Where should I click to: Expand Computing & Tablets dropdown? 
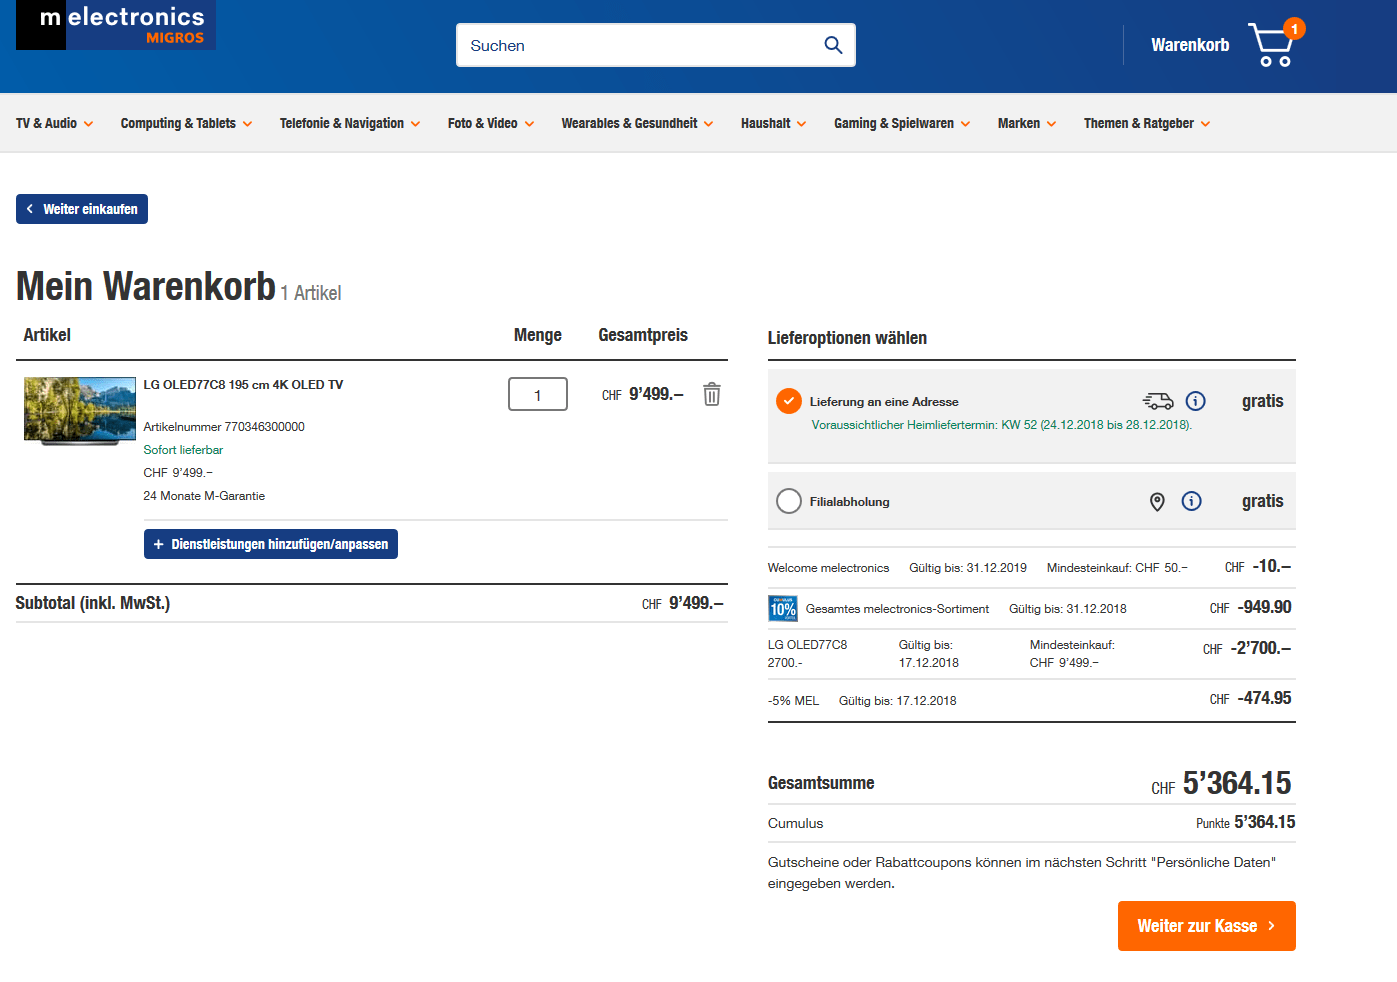(x=186, y=124)
